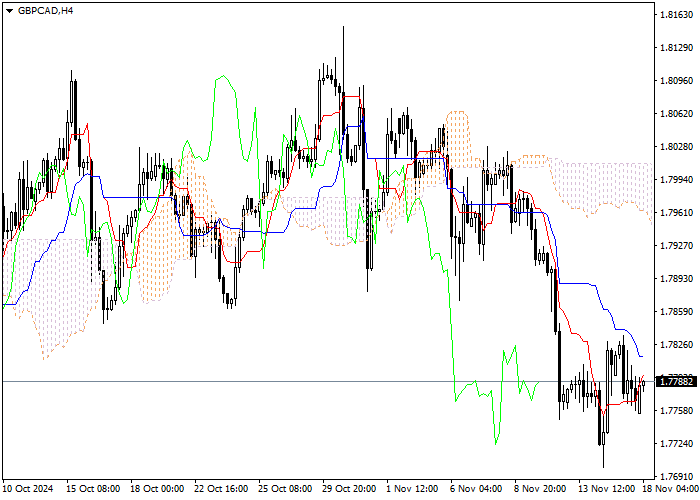Screen dimensions: 700x500
Task: Click the 1.79940 price scale label
Action: (676, 180)
